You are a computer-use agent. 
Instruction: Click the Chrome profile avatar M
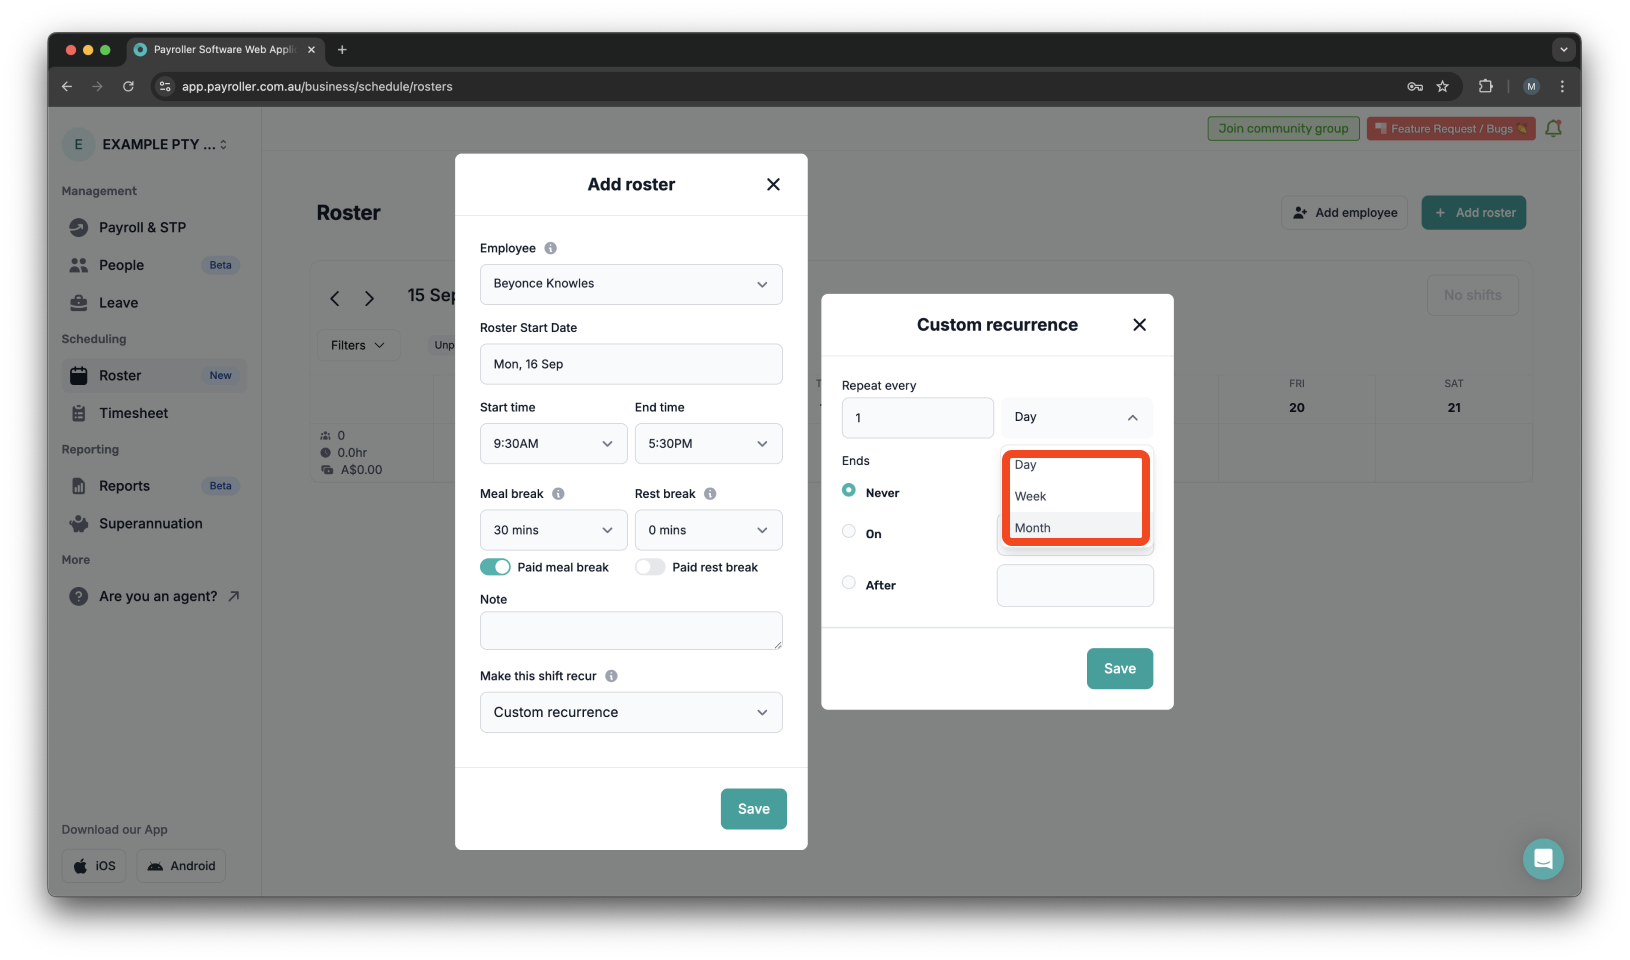(x=1531, y=87)
